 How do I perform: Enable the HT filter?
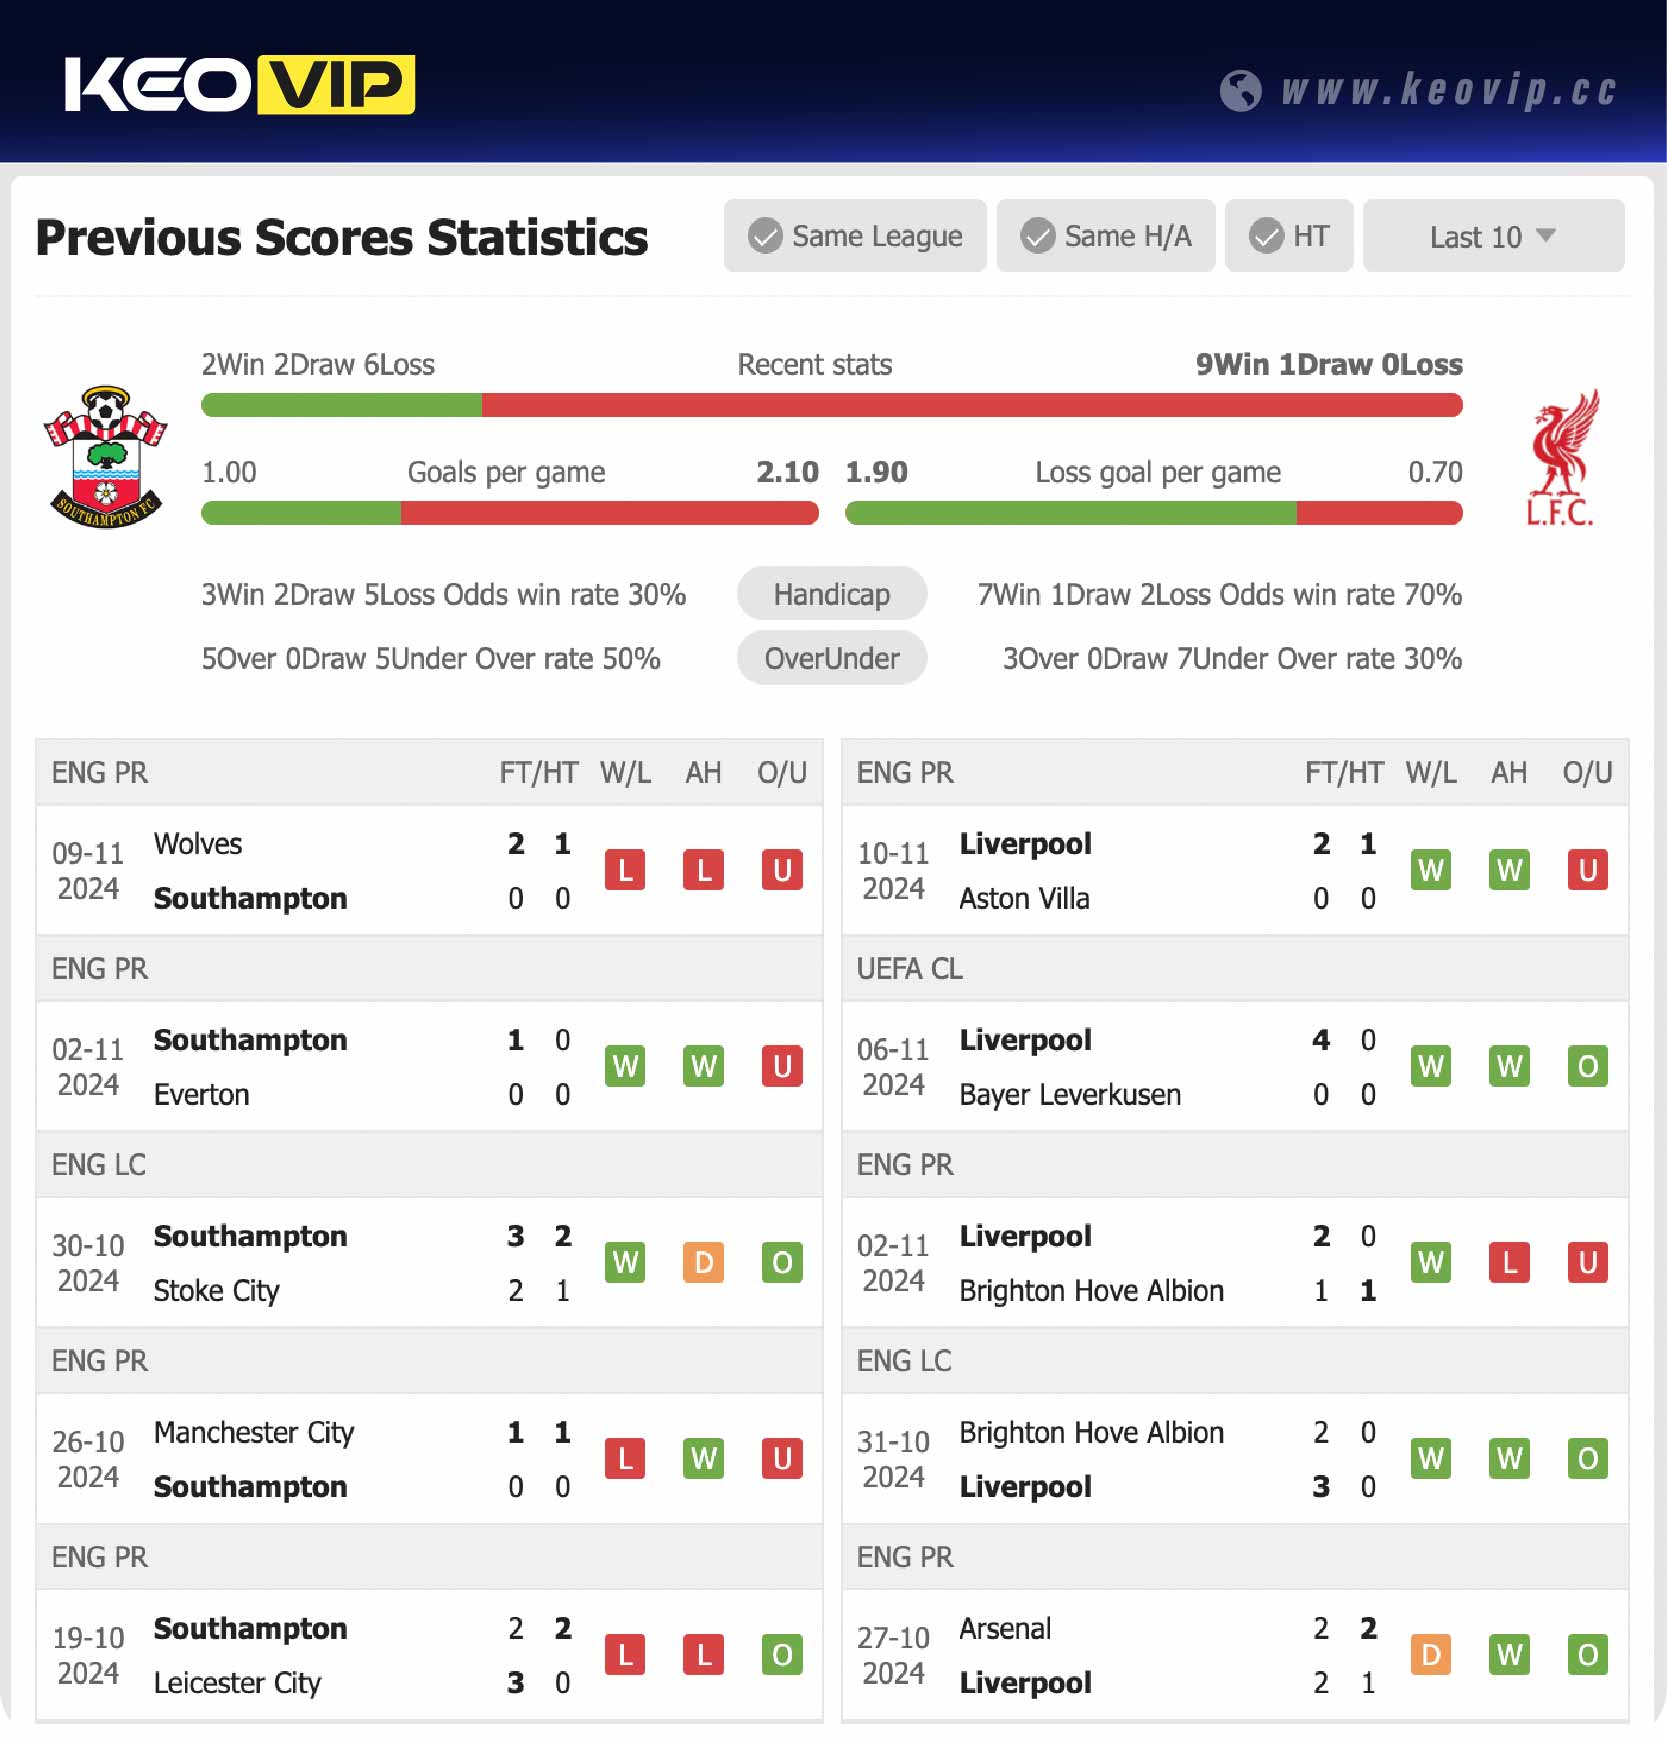1289,236
